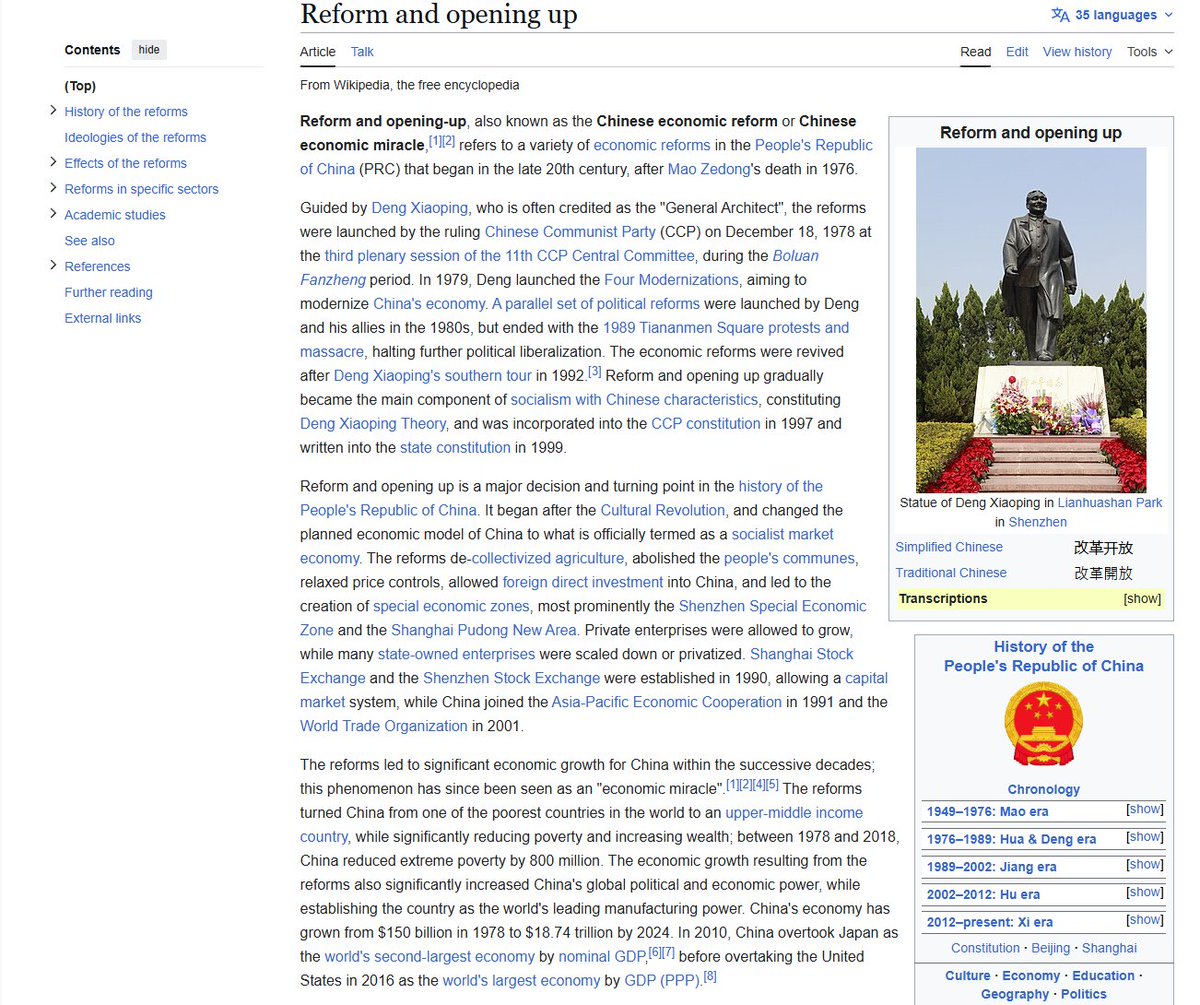This screenshot has height=1005, width=1200.
Task: Select the Edit tab
Action: [x=1017, y=52]
